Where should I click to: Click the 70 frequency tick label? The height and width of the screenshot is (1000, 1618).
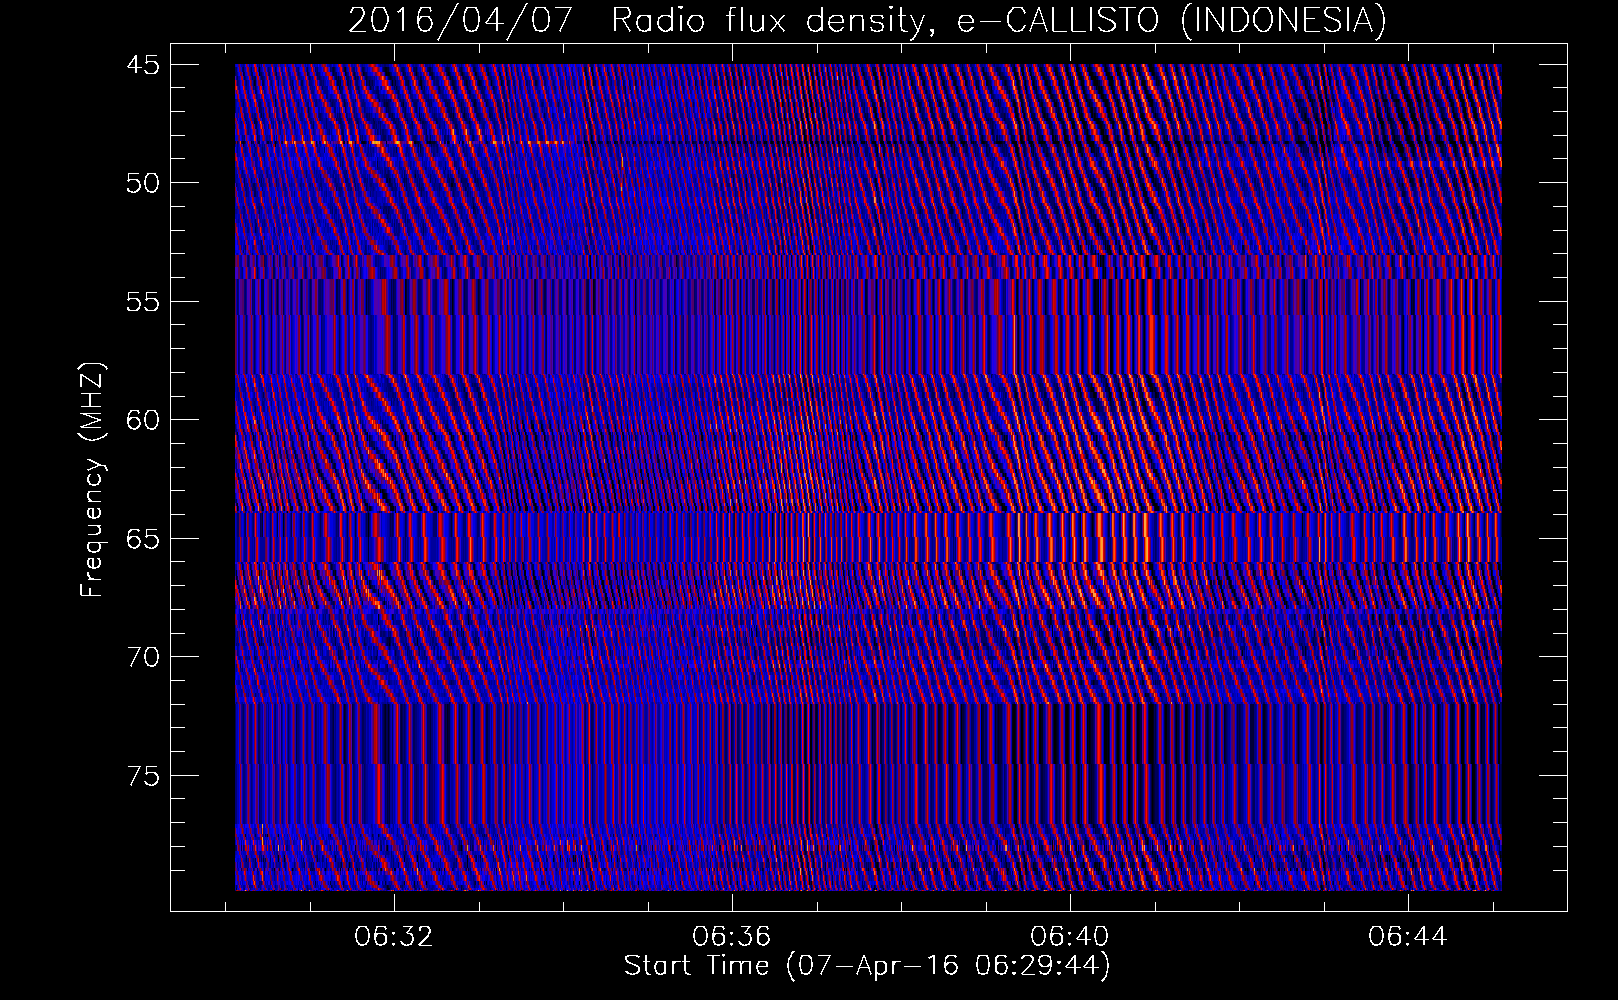[x=143, y=656]
